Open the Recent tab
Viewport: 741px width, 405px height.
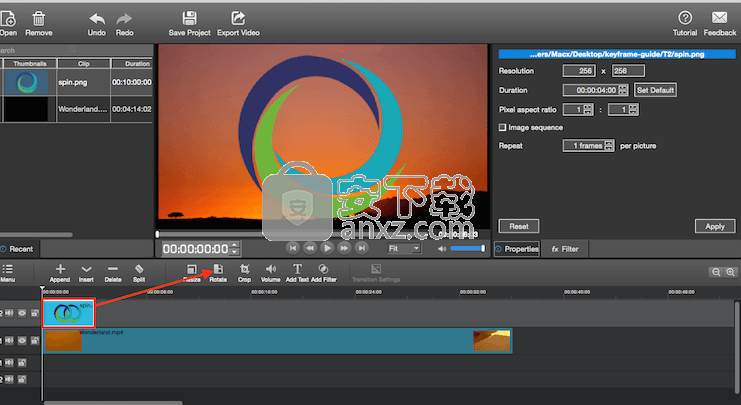[17, 249]
